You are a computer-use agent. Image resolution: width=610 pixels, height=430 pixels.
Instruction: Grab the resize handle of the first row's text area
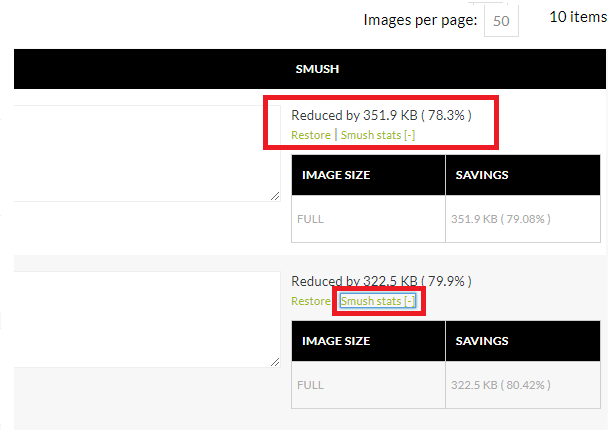(x=275, y=196)
